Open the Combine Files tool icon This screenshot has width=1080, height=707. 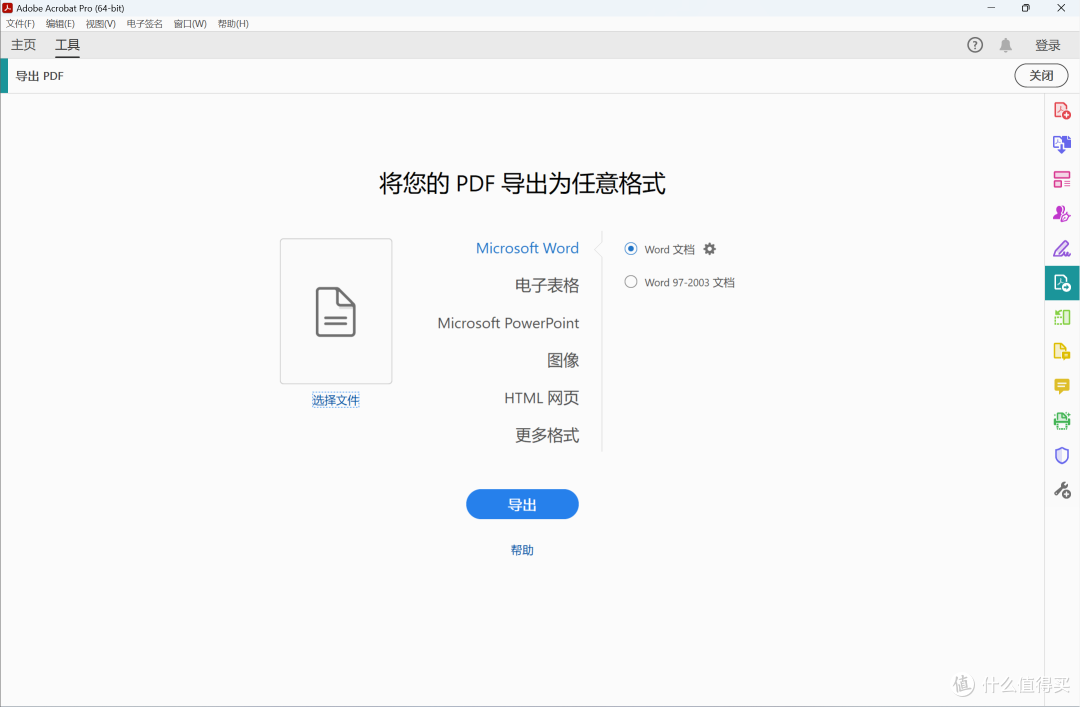[1061, 145]
